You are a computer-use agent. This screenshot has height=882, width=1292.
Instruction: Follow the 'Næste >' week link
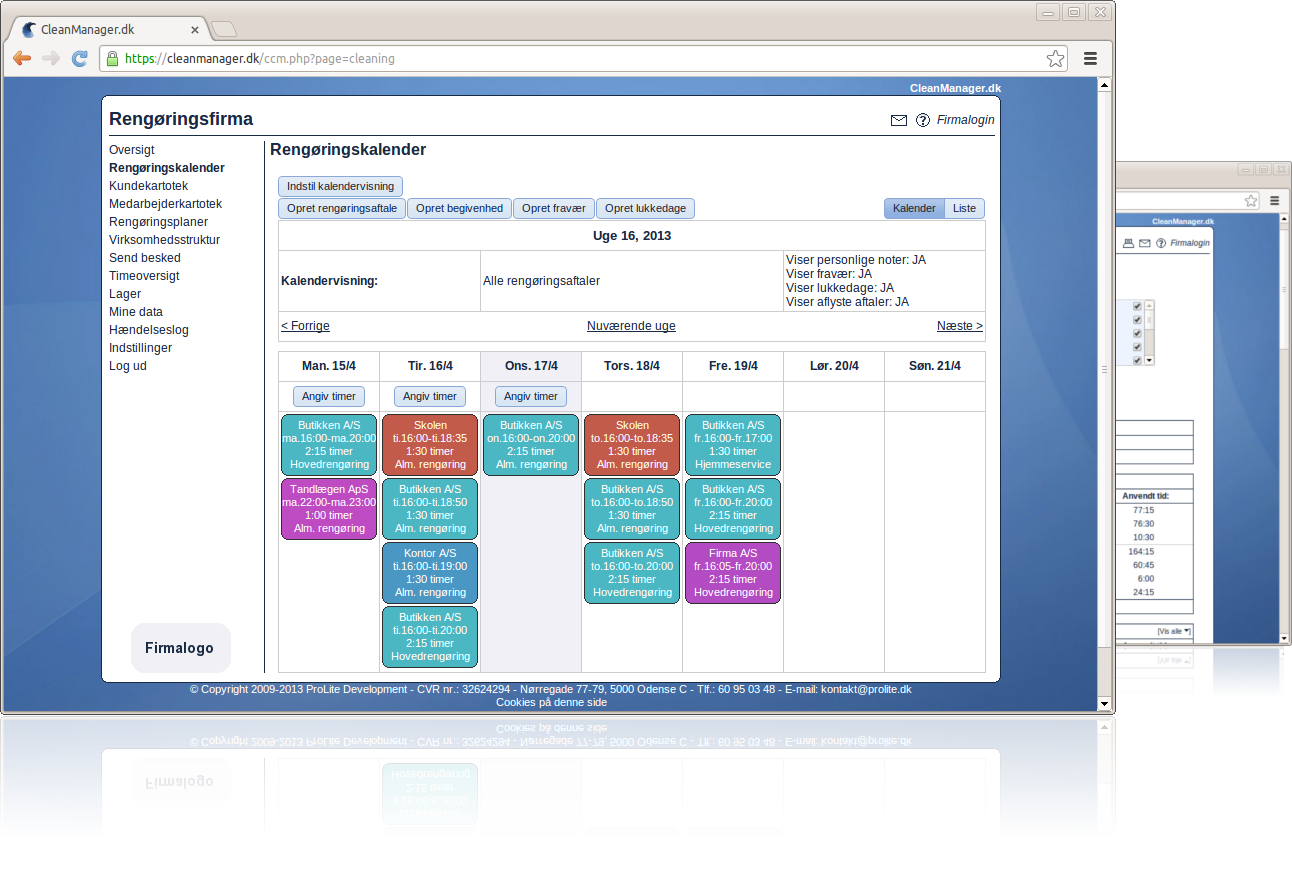(959, 326)
